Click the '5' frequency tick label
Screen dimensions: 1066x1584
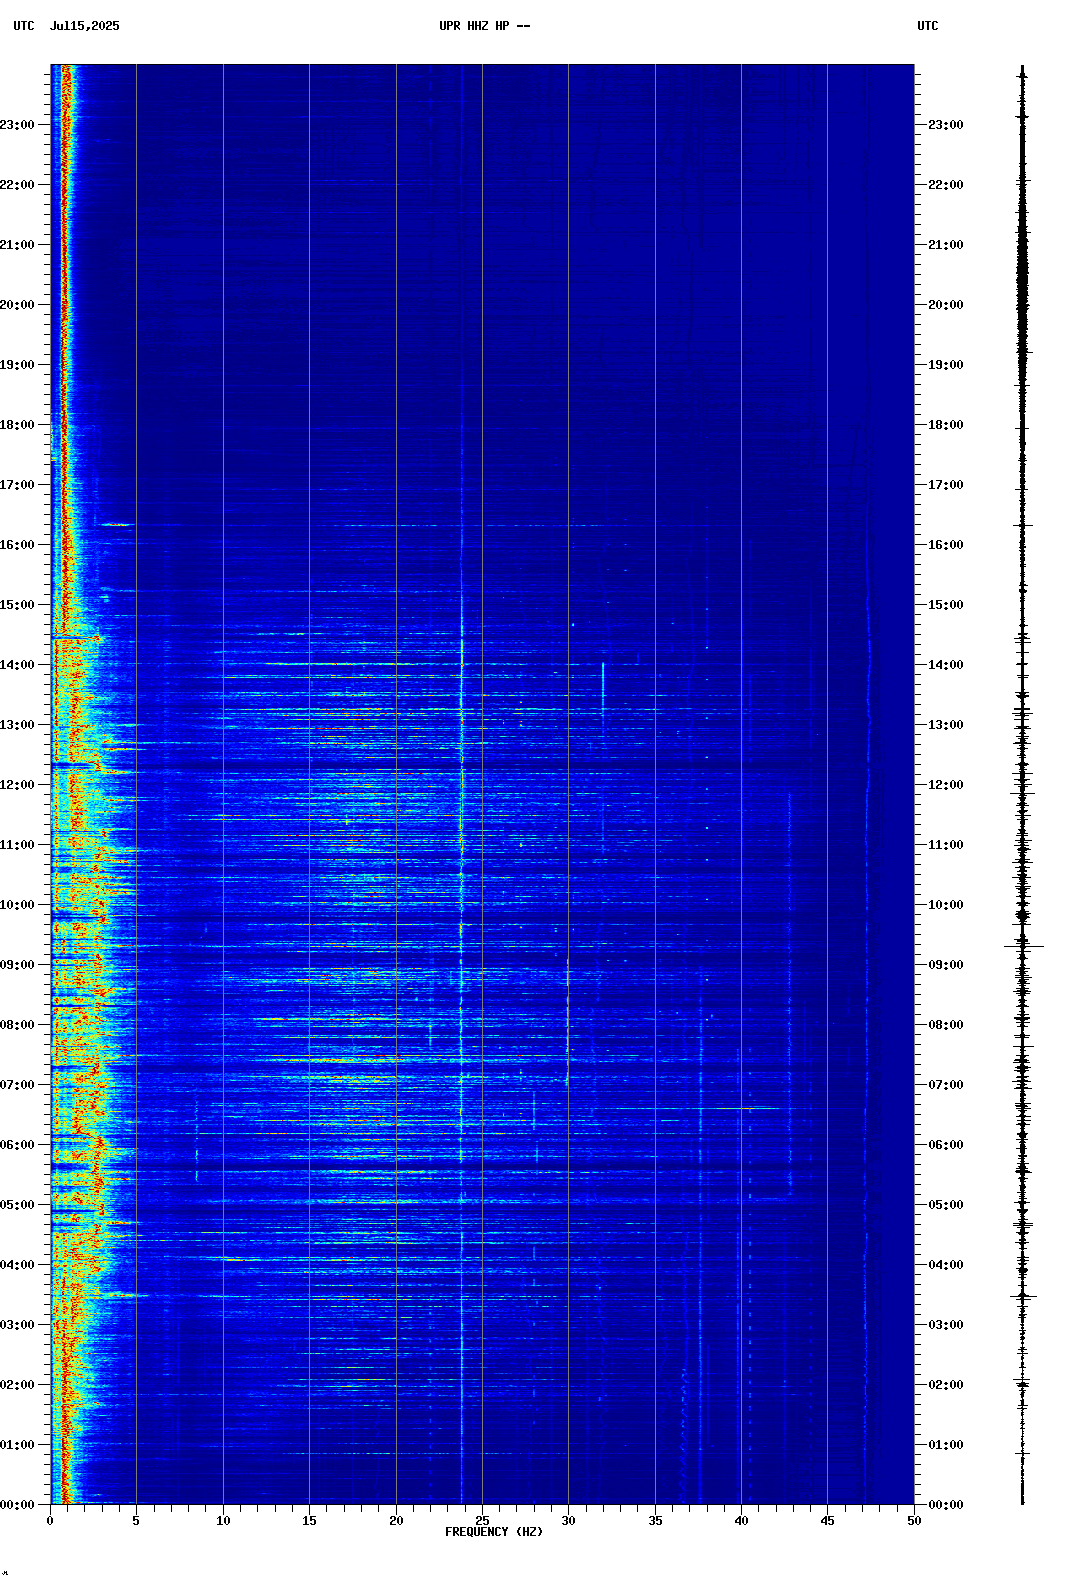click(x=136, y=1521)
